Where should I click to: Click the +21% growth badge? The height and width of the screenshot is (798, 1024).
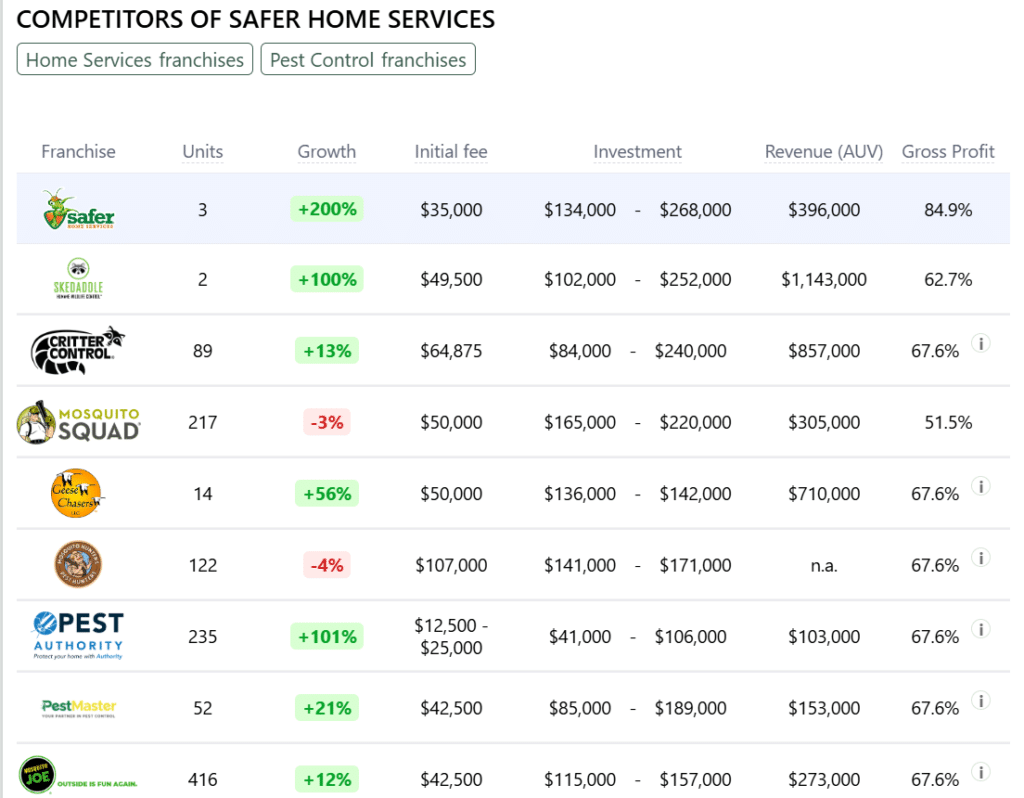click(327, 708)
